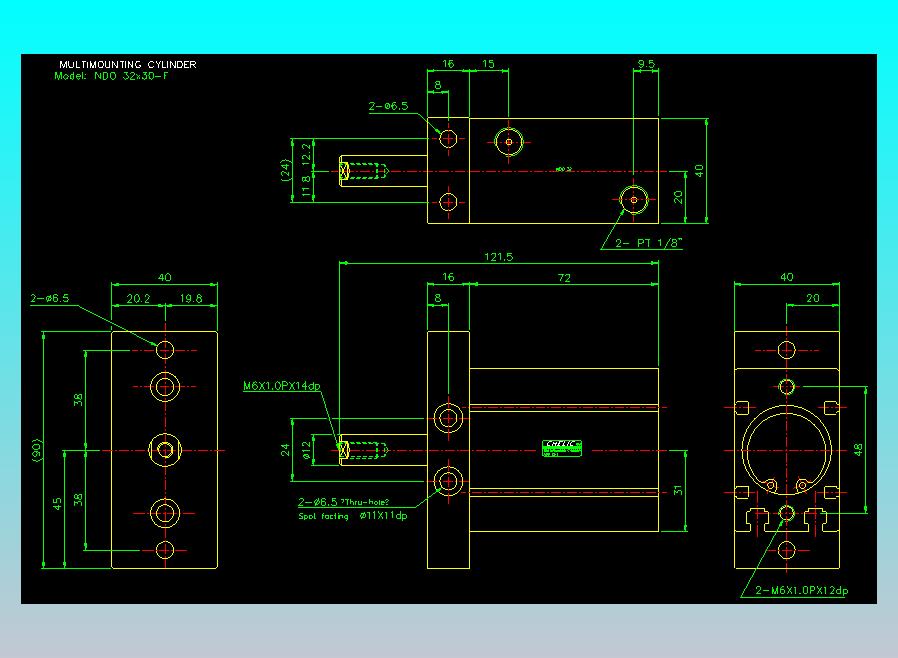Click the M6X1.0PX14dp thread callout

coord(281,385)
